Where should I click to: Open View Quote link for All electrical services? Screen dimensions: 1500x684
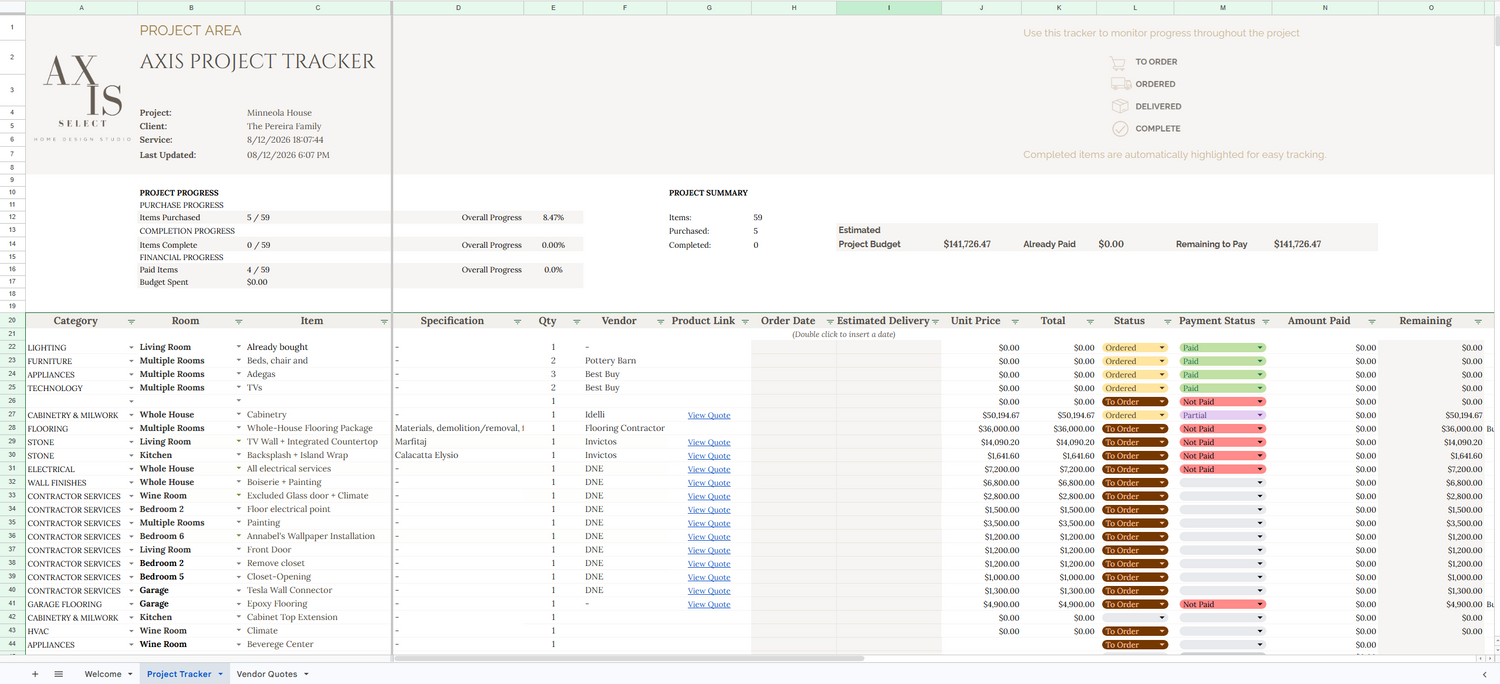(709, 470)
